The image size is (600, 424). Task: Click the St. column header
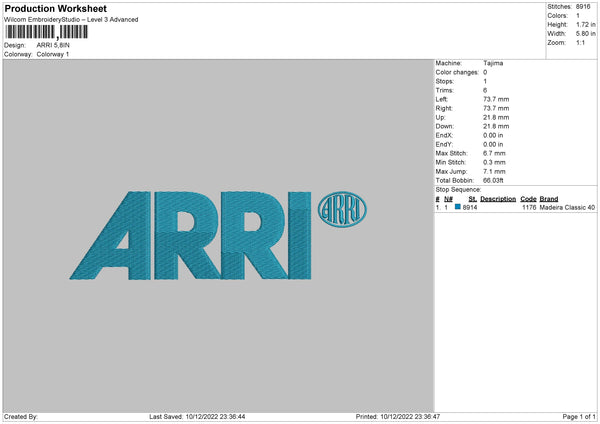pyautogui.click(x=472, y=199)
